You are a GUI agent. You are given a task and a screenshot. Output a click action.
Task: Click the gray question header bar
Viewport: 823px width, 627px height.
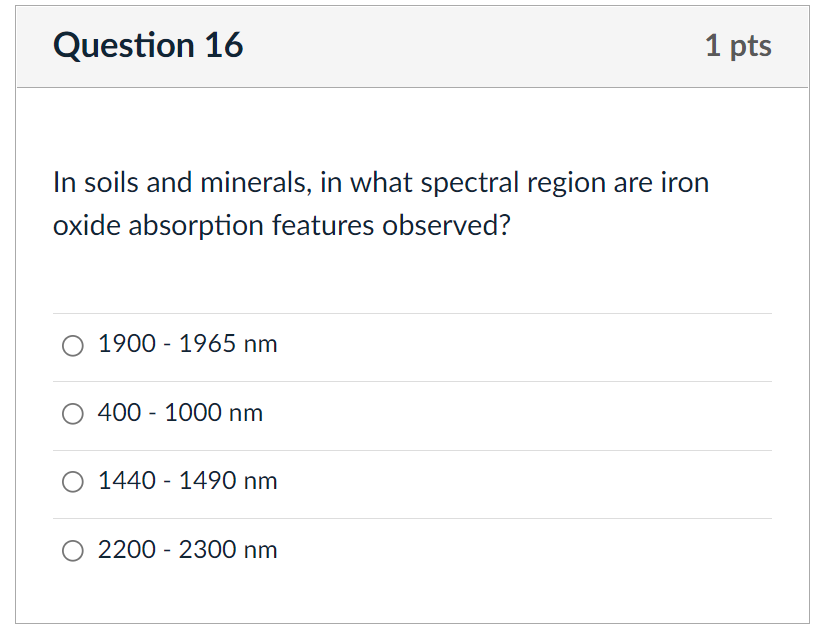(x=470, y=46)
